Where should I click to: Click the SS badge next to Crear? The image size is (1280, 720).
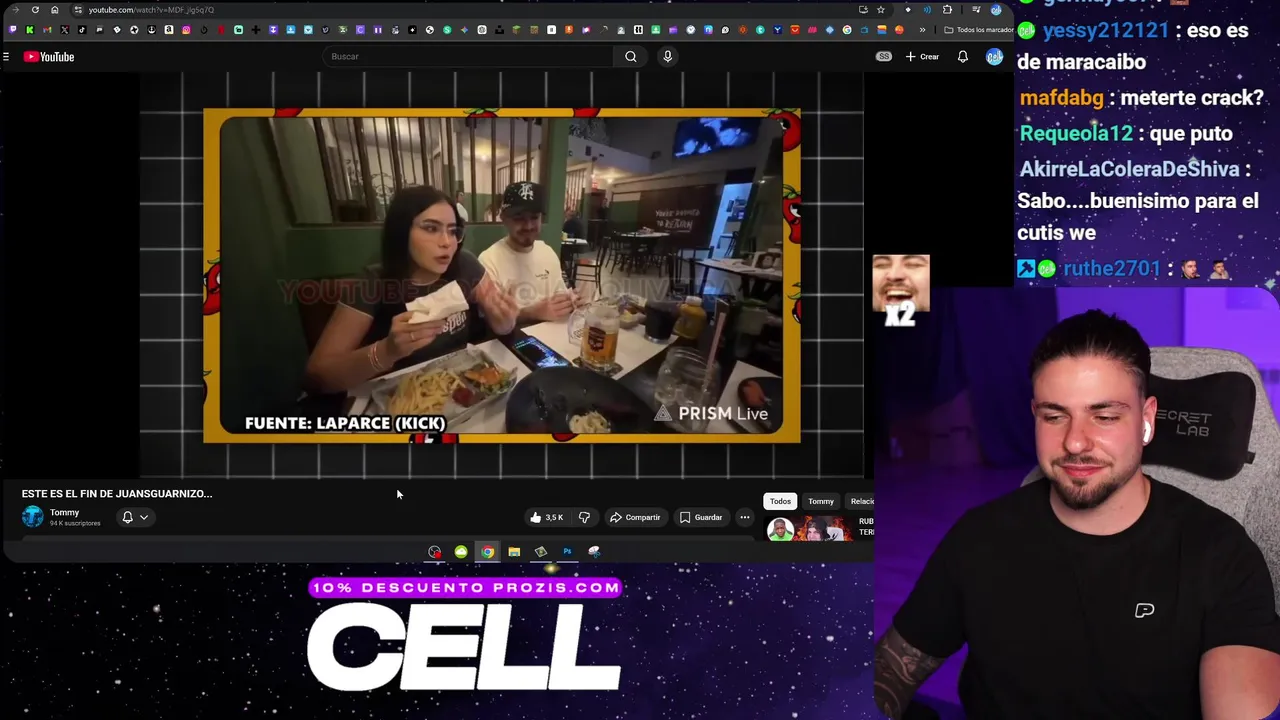pyautogui.click(x=884, y=56)
